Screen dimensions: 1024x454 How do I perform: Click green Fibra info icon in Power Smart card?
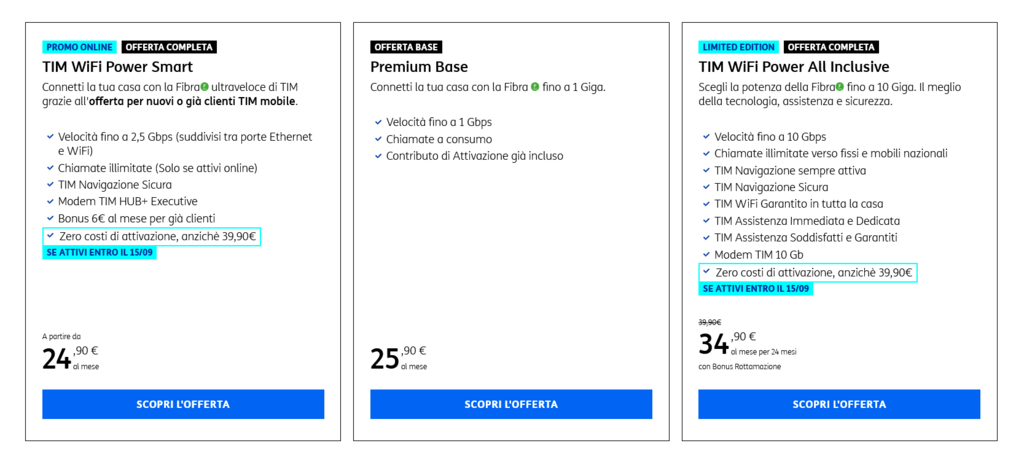click(204, 87)
